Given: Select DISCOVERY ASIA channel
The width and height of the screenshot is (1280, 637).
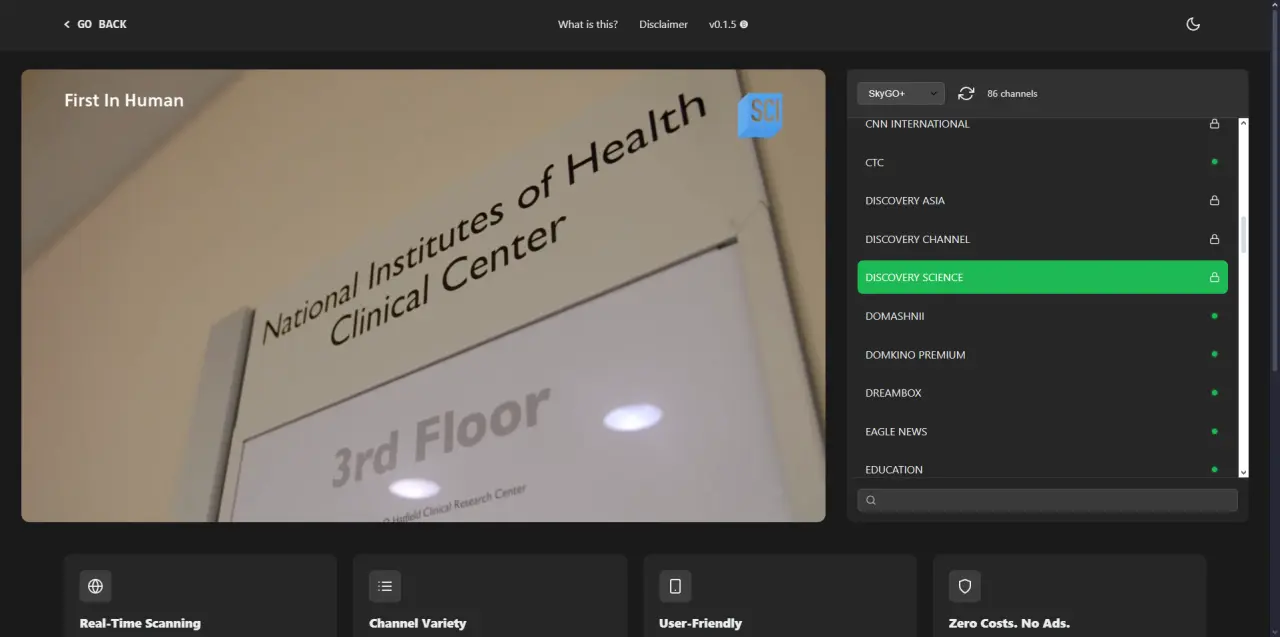Looking at the screenshot, I should click(1042, 200).
